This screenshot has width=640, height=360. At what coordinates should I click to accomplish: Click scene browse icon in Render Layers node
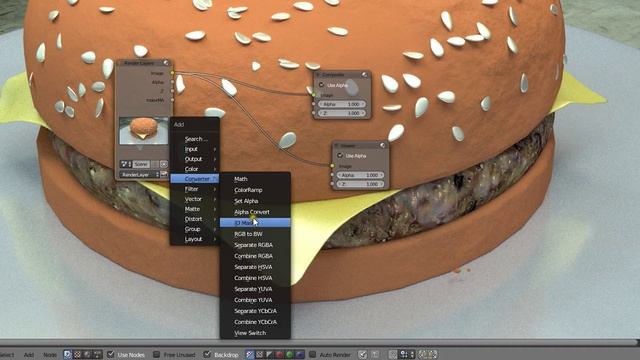click(126, 164)
